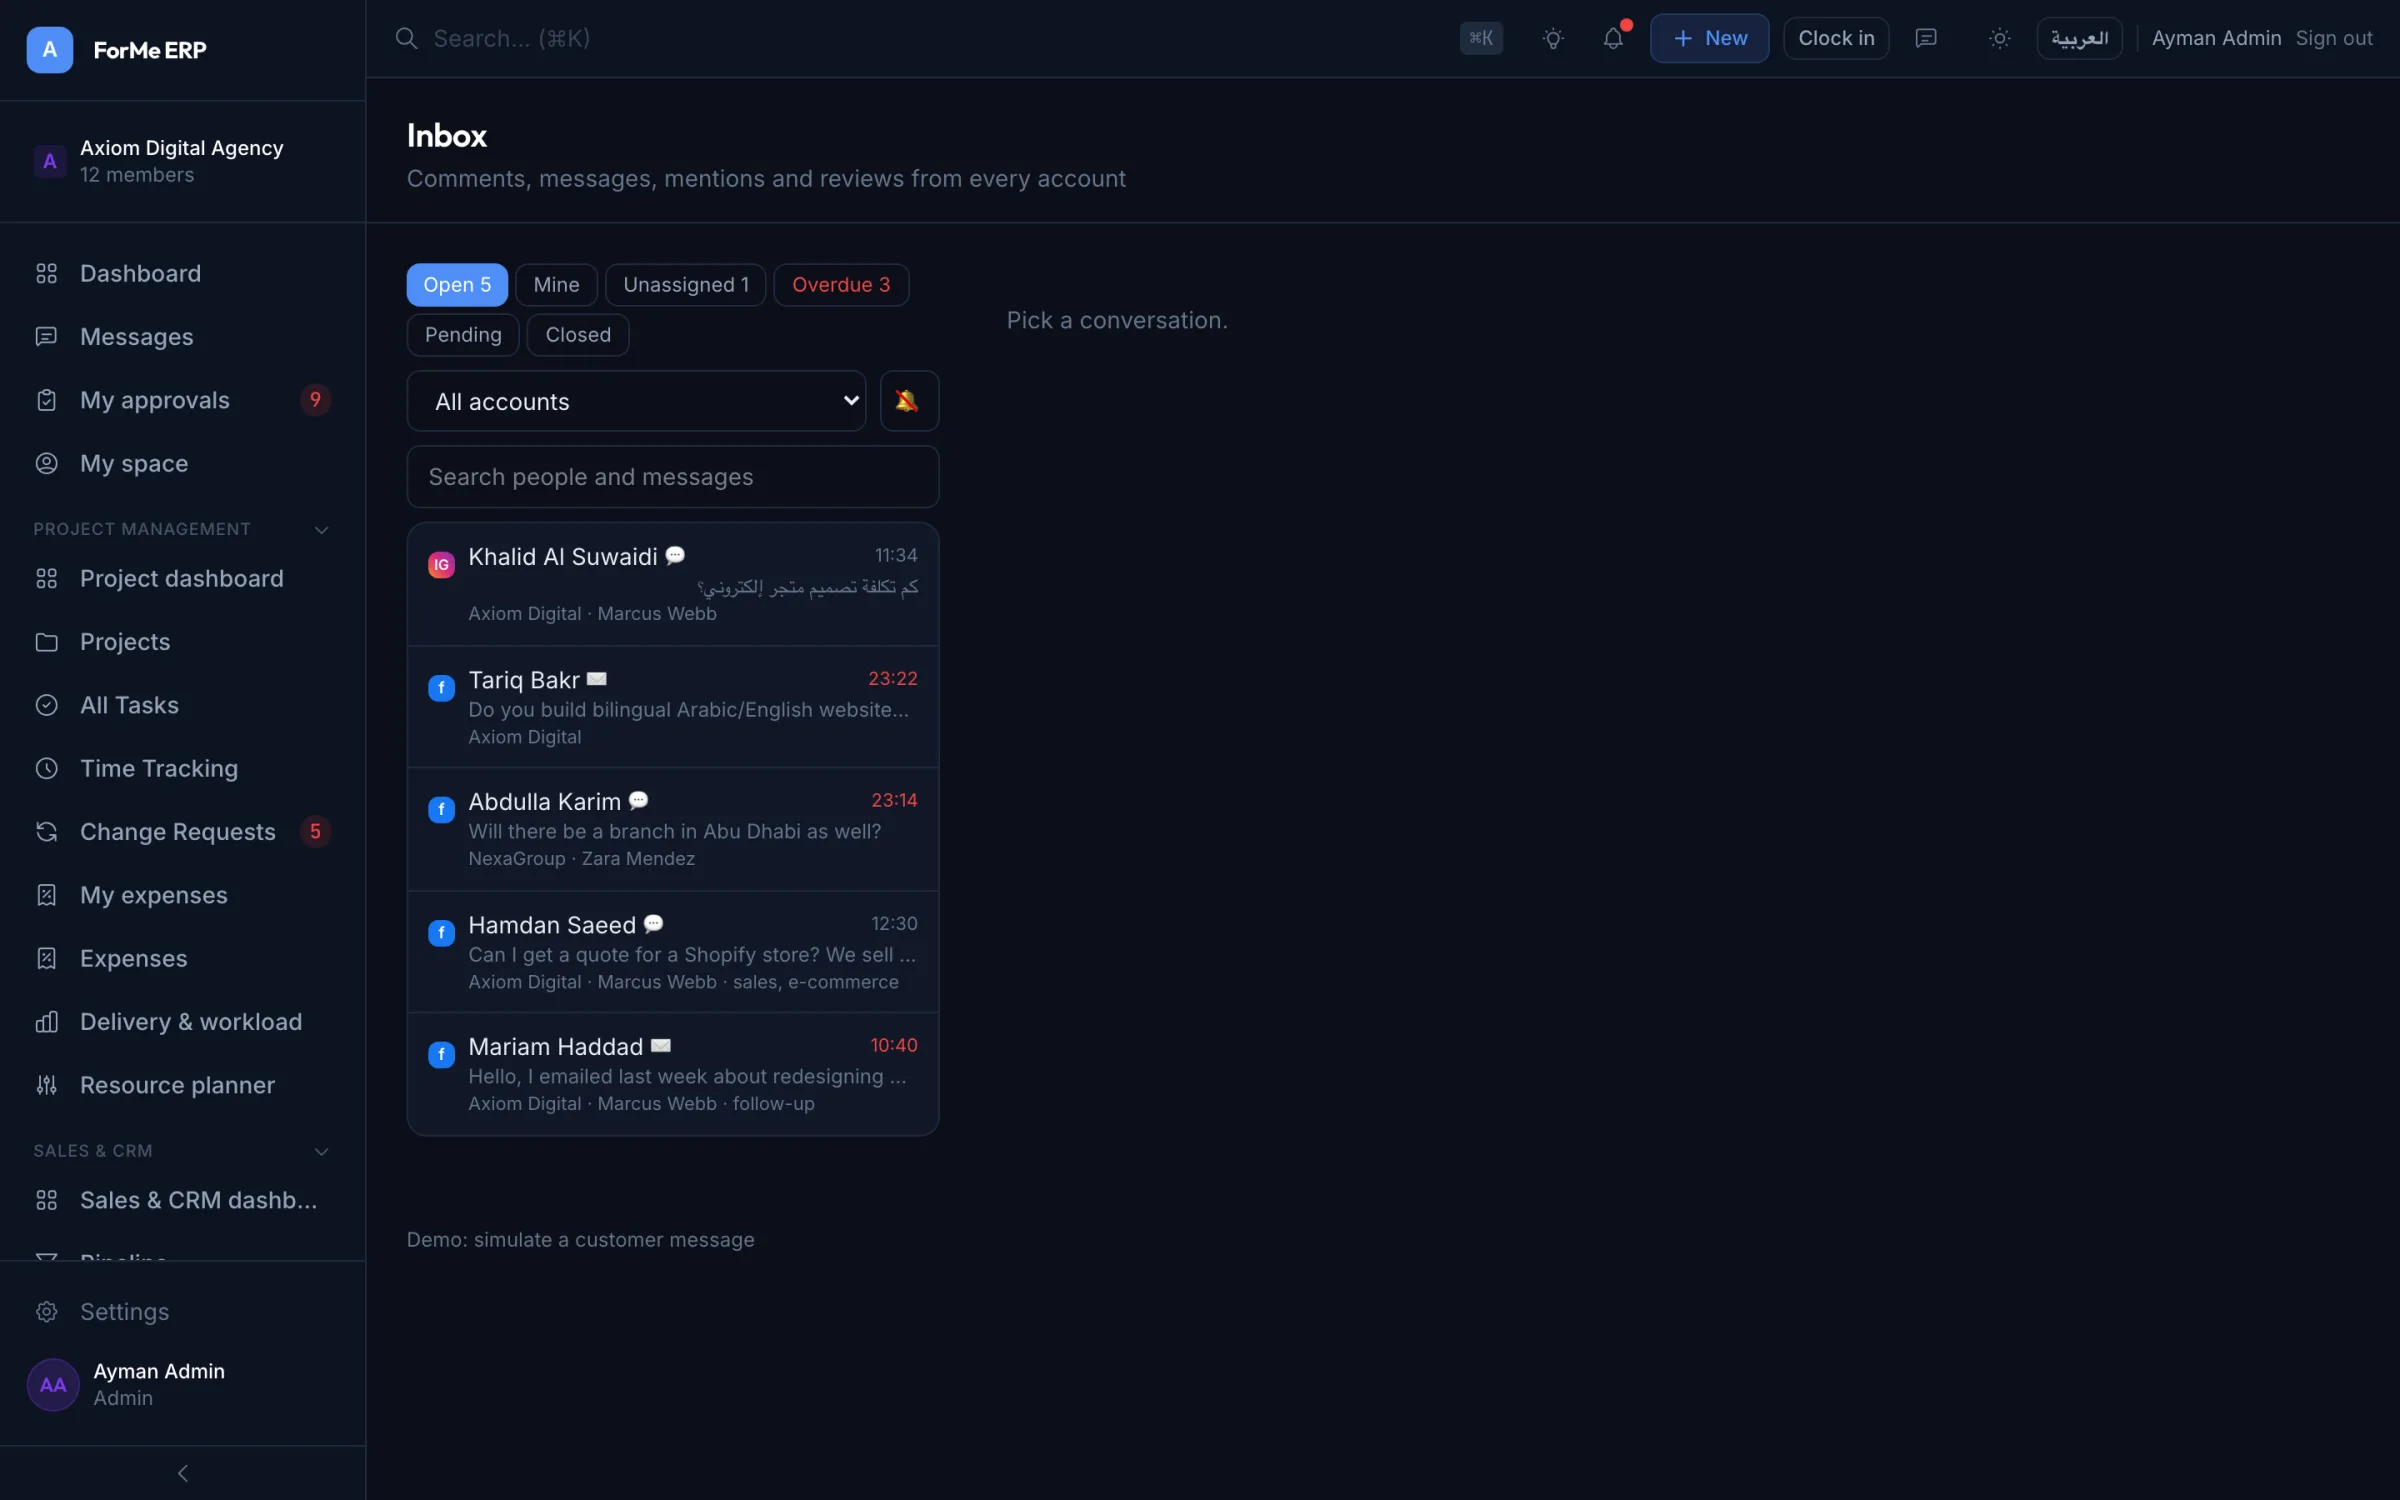Click the lightbulb tips icon

[x=1553, y=39]
